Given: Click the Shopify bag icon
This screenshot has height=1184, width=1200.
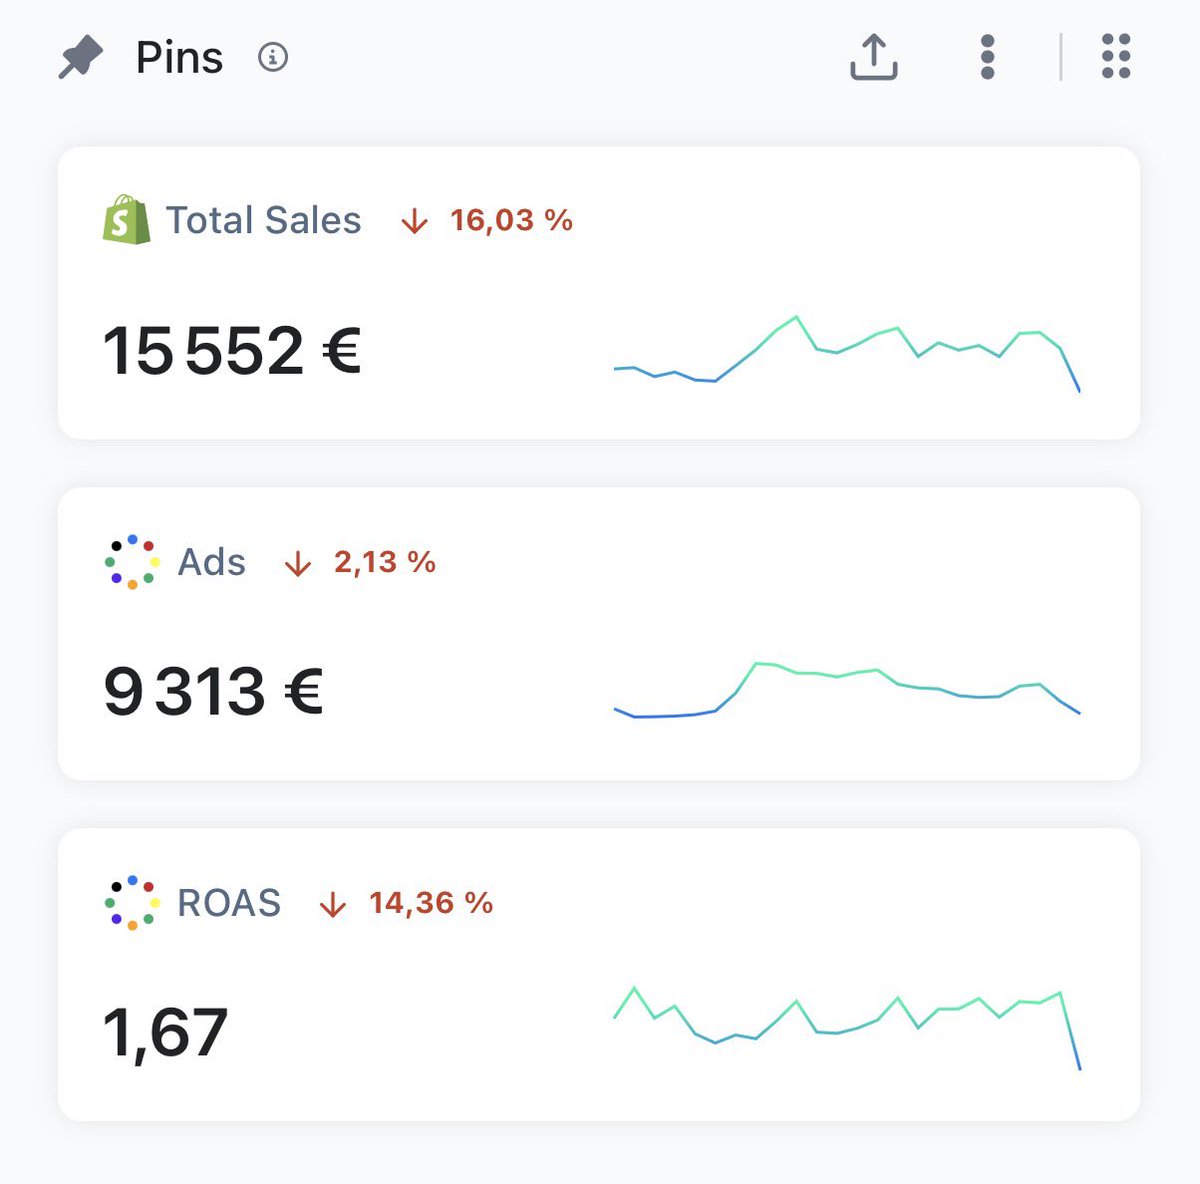Looking at the screenshot, I should pyautogui.click(x=127, y=220).
